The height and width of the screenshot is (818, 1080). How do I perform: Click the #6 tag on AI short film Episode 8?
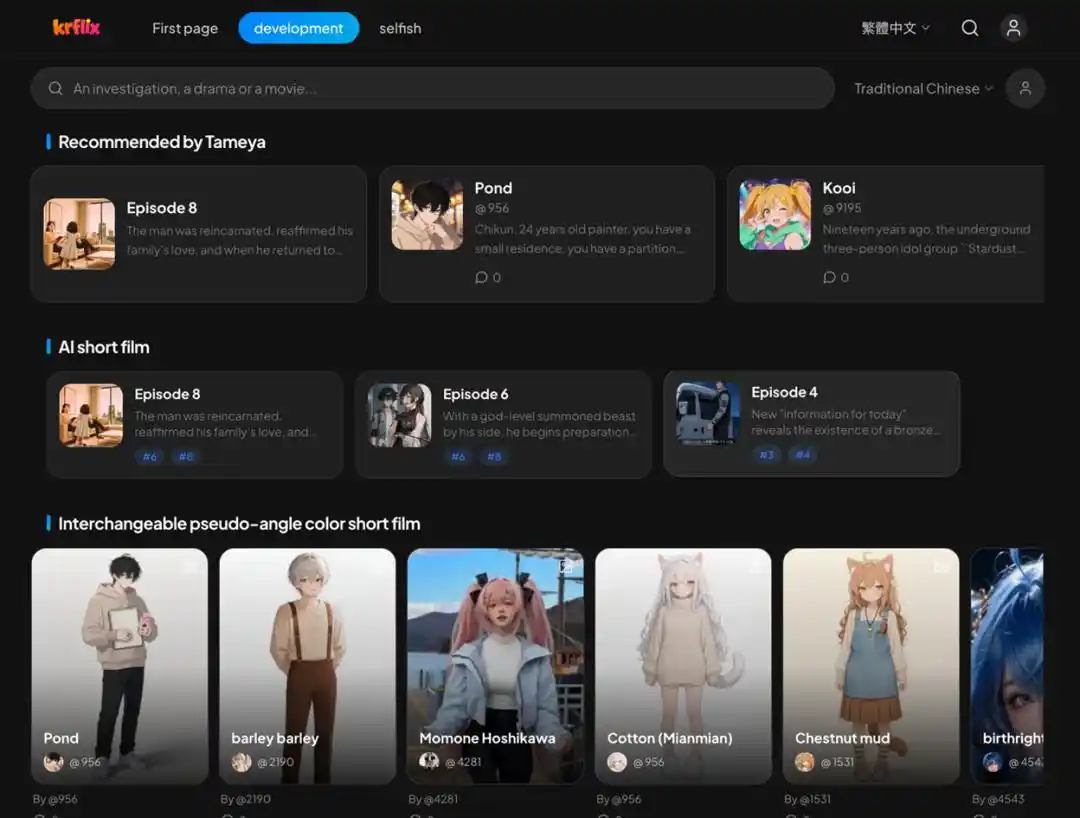click(x=149, y=457)
